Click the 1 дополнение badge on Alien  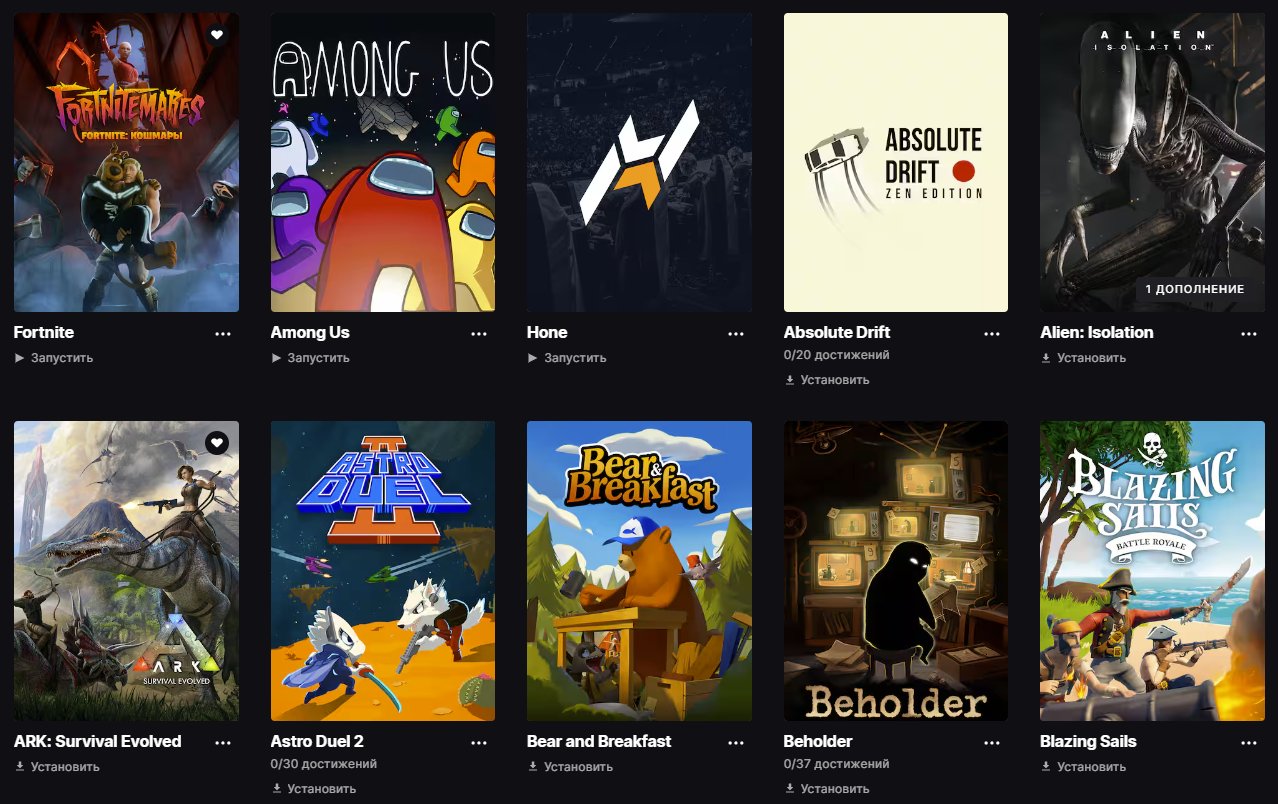tap(1194, 289)
